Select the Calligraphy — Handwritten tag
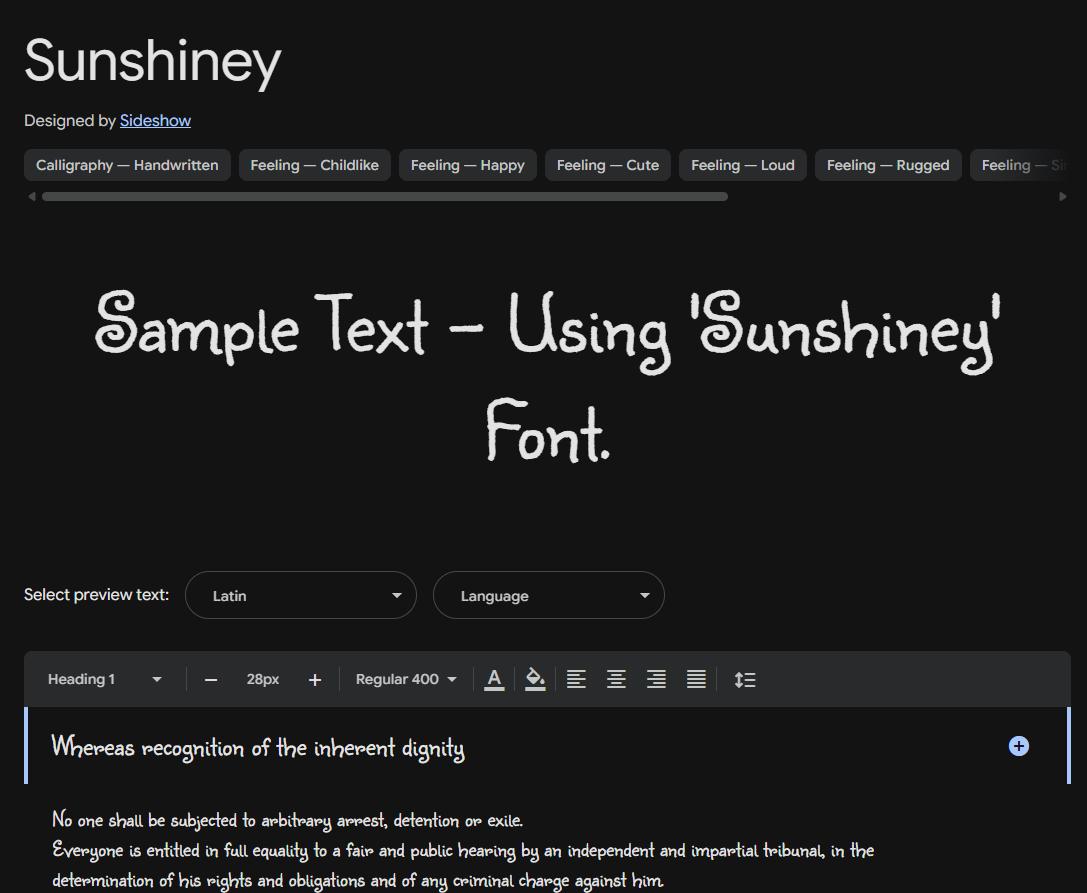The height and width of the screenshot is (893, 1087). point(127,165)
